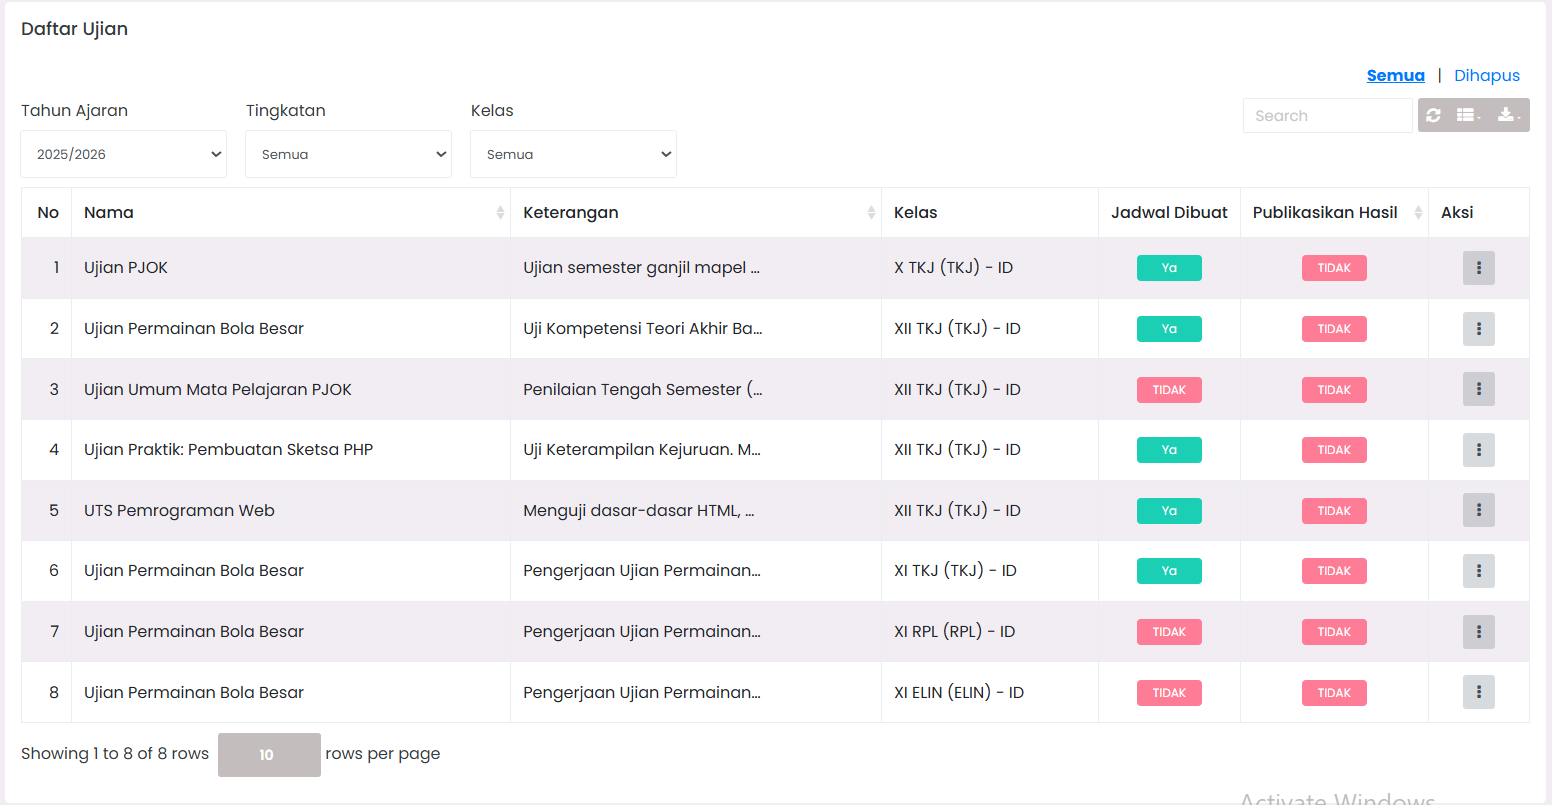This screenshot has height=805, width=1552.
Task: Click the Search input field
Action: [x=1327, y=116]
